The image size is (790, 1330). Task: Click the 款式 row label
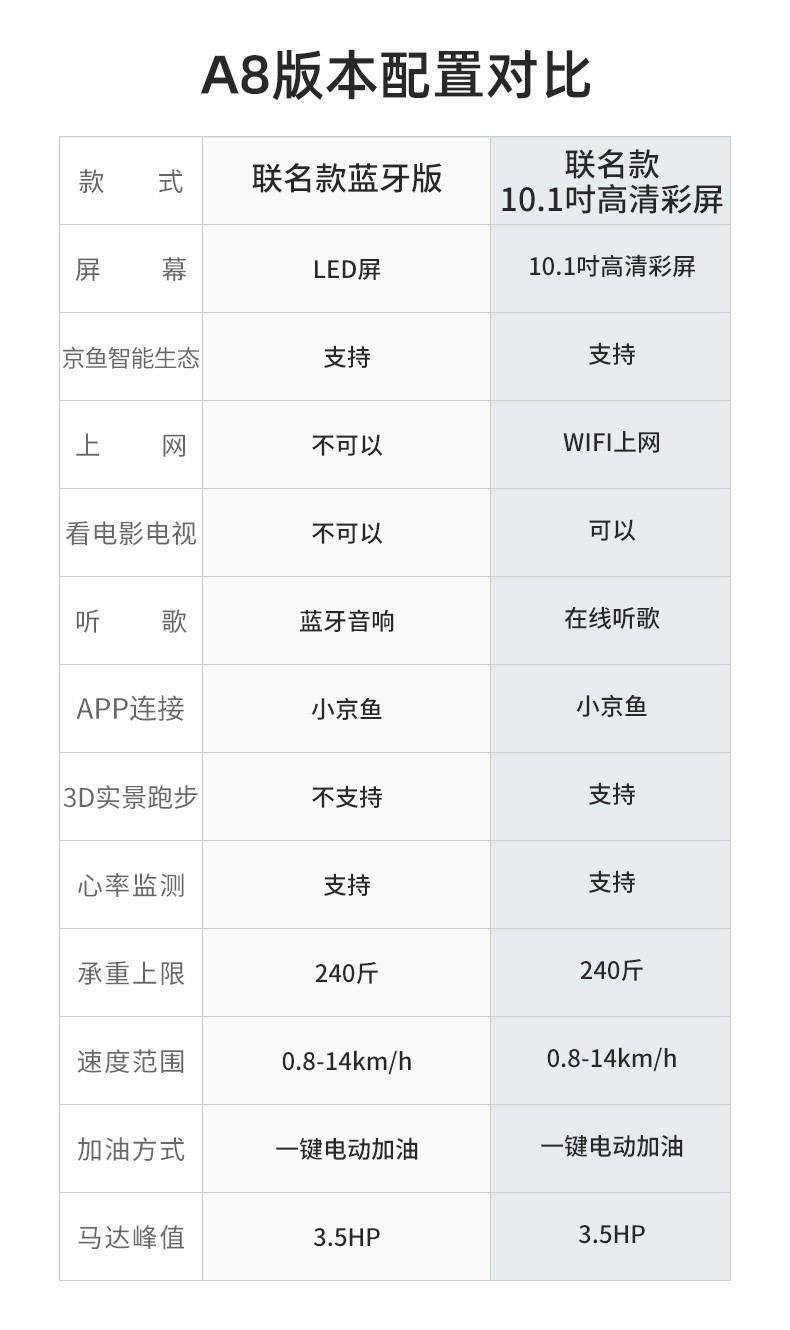131,182
